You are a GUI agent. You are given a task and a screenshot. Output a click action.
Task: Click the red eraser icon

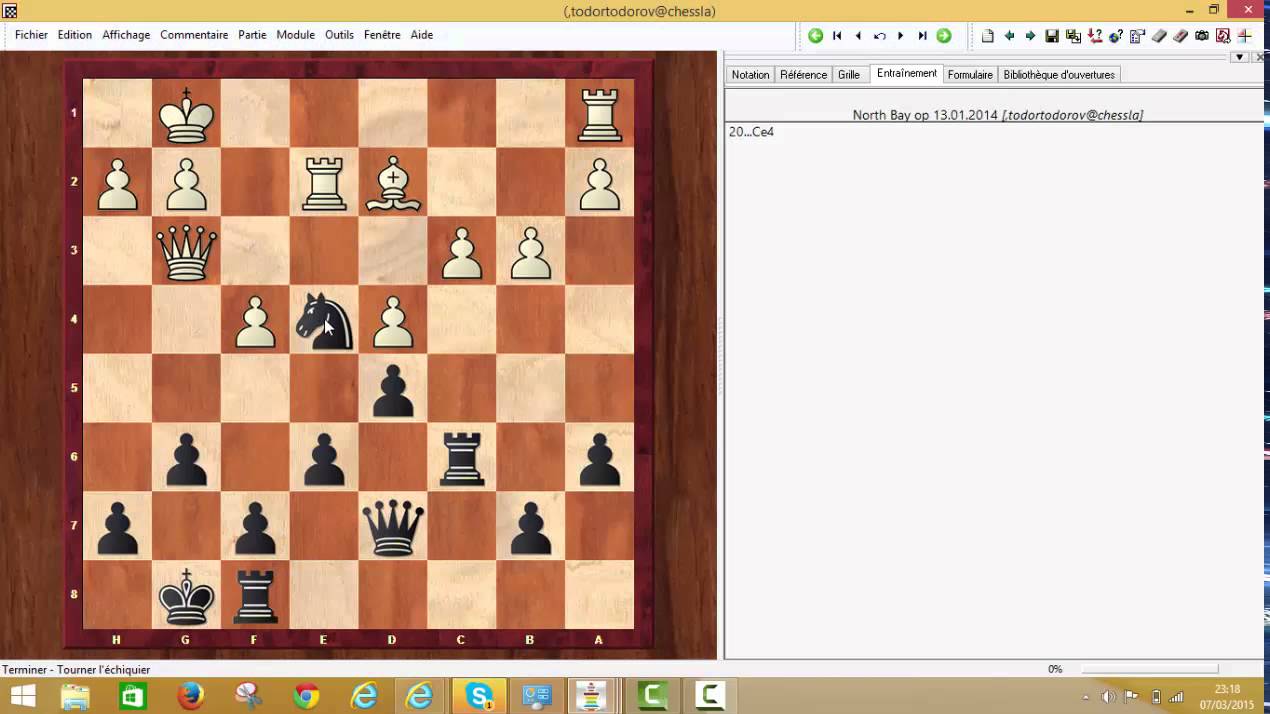pyautogui.click(x=1180, y=36)
